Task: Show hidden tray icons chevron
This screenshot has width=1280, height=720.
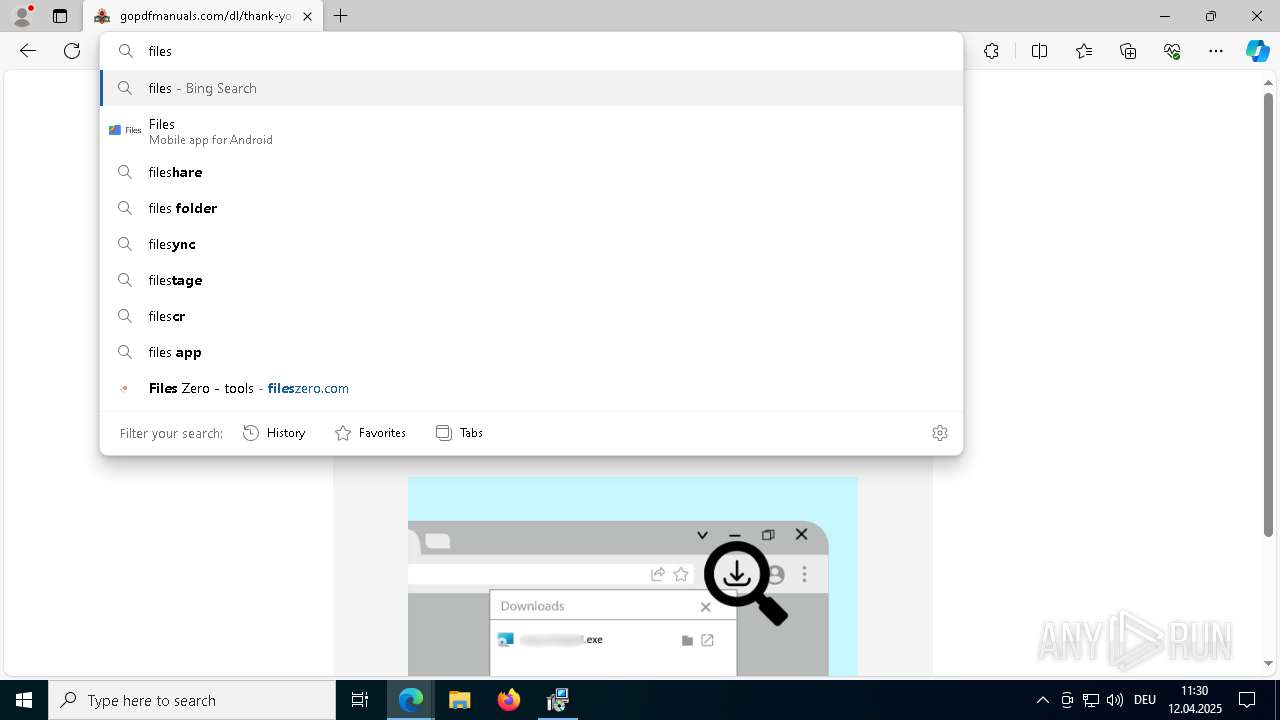Action: [1043, 700]
